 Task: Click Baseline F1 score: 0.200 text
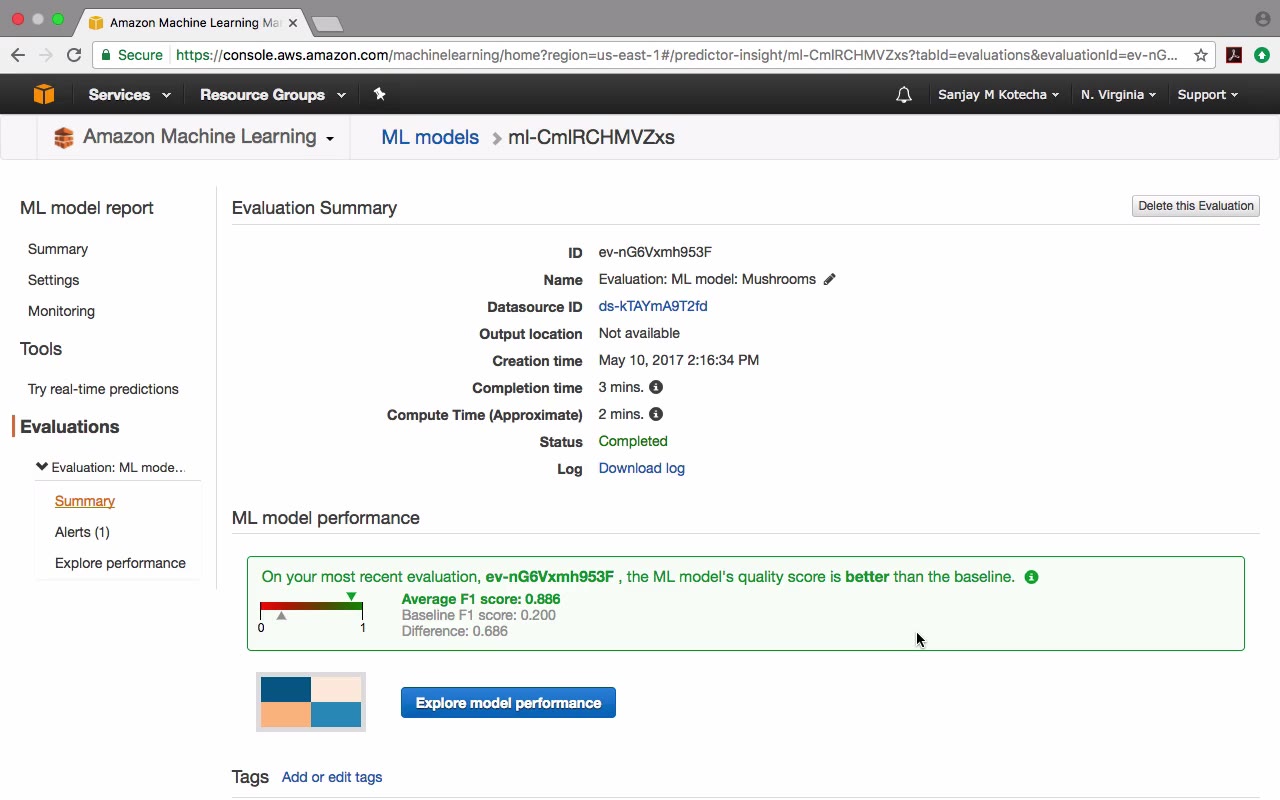click(x=479, y=615)
